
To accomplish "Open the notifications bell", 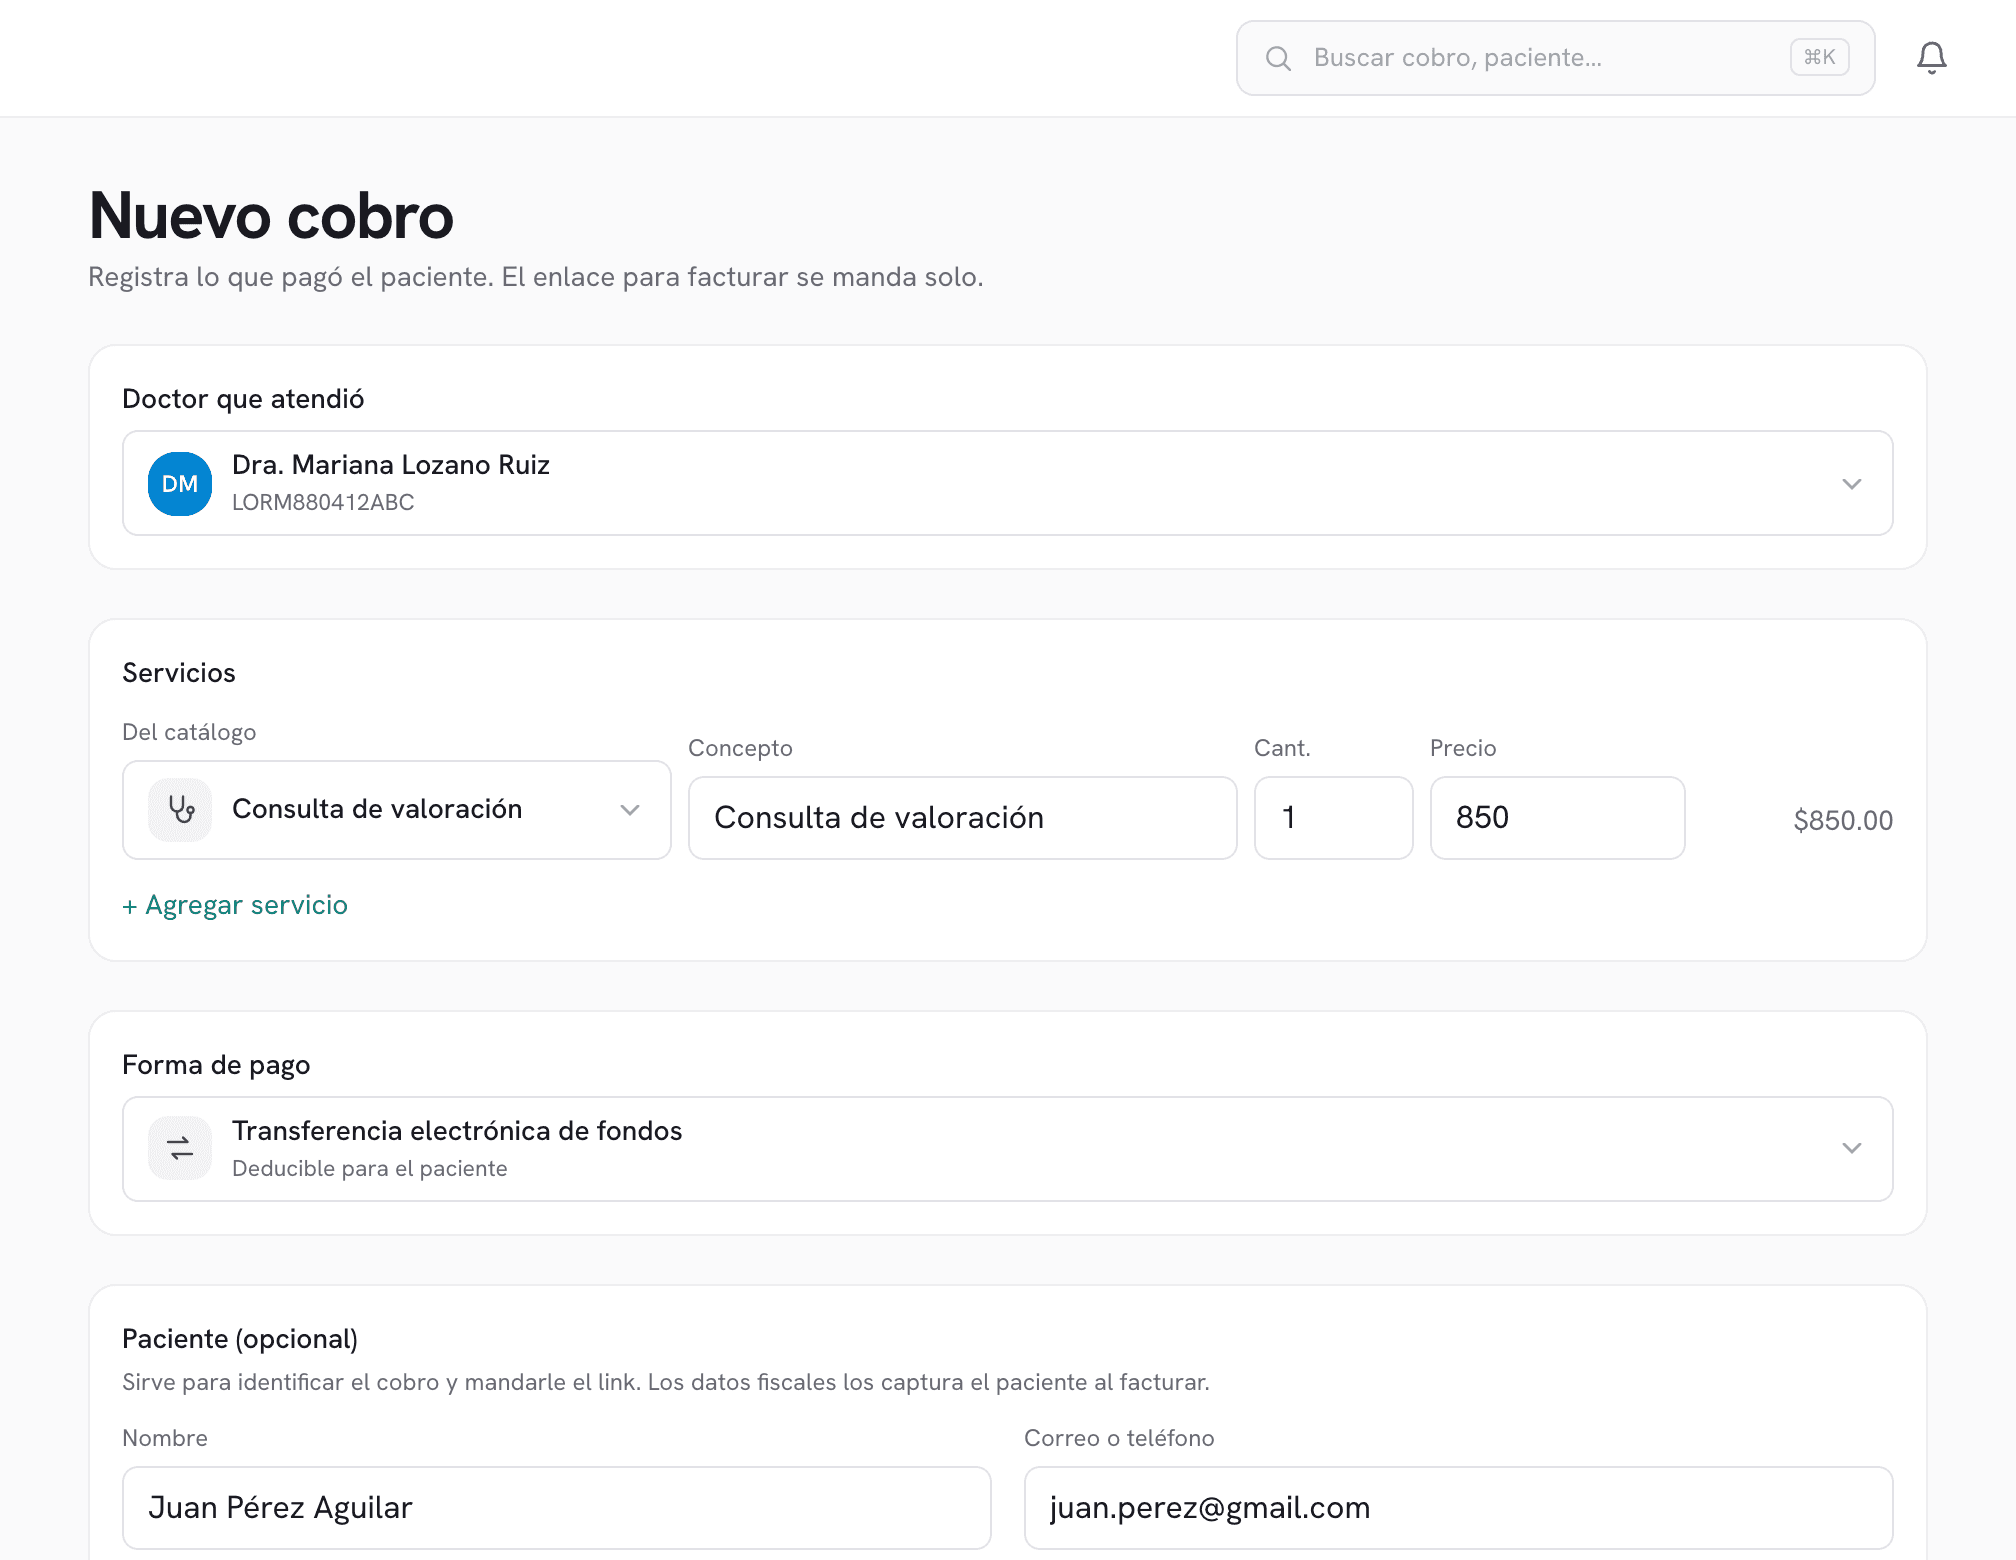I will [x=1931, y=58].
